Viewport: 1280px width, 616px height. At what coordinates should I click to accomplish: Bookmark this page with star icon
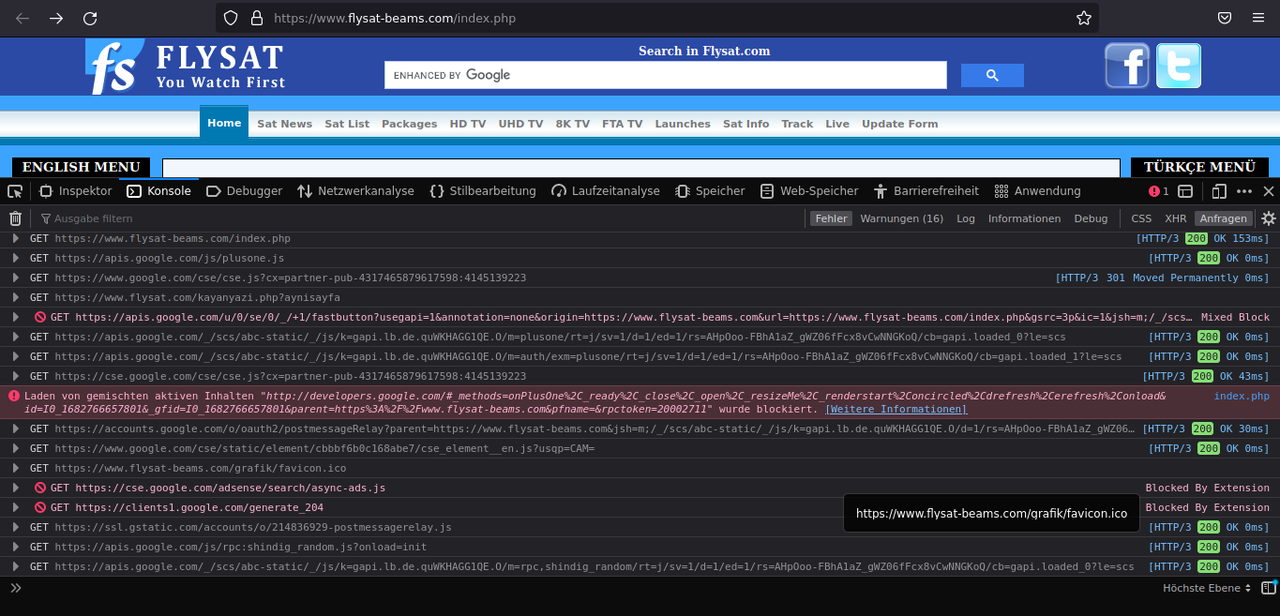[1083, 18]
